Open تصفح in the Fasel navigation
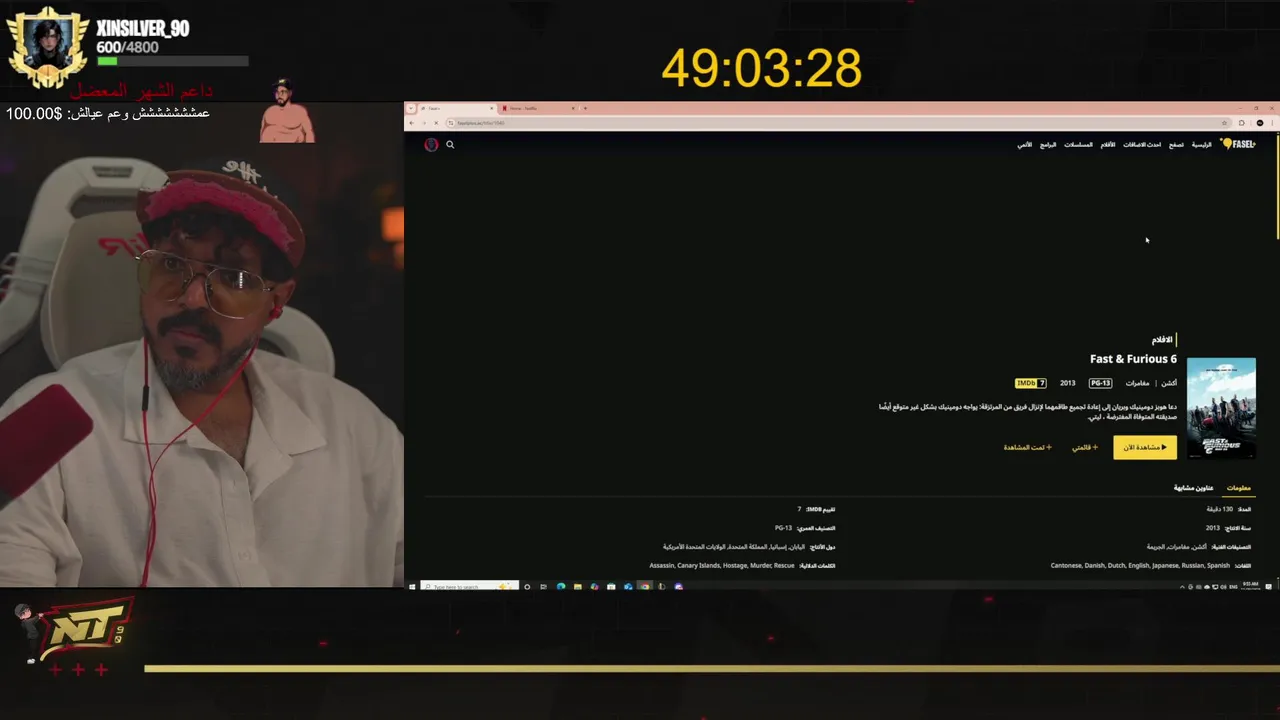This screenshot has height=720, width=1280. pyautogui.click(x=1176, y=145)
